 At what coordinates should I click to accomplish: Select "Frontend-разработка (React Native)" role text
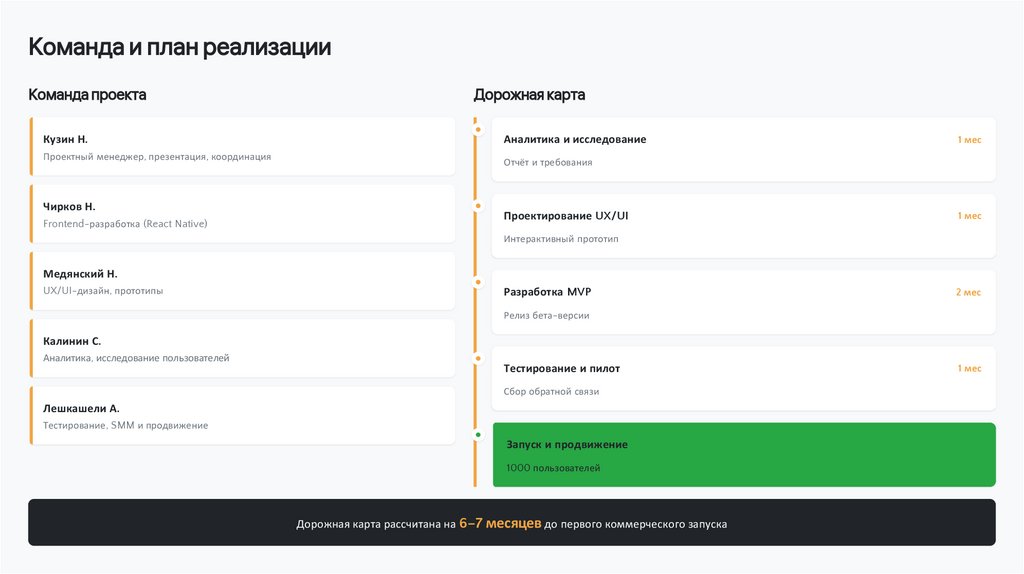tap(125, 224)
